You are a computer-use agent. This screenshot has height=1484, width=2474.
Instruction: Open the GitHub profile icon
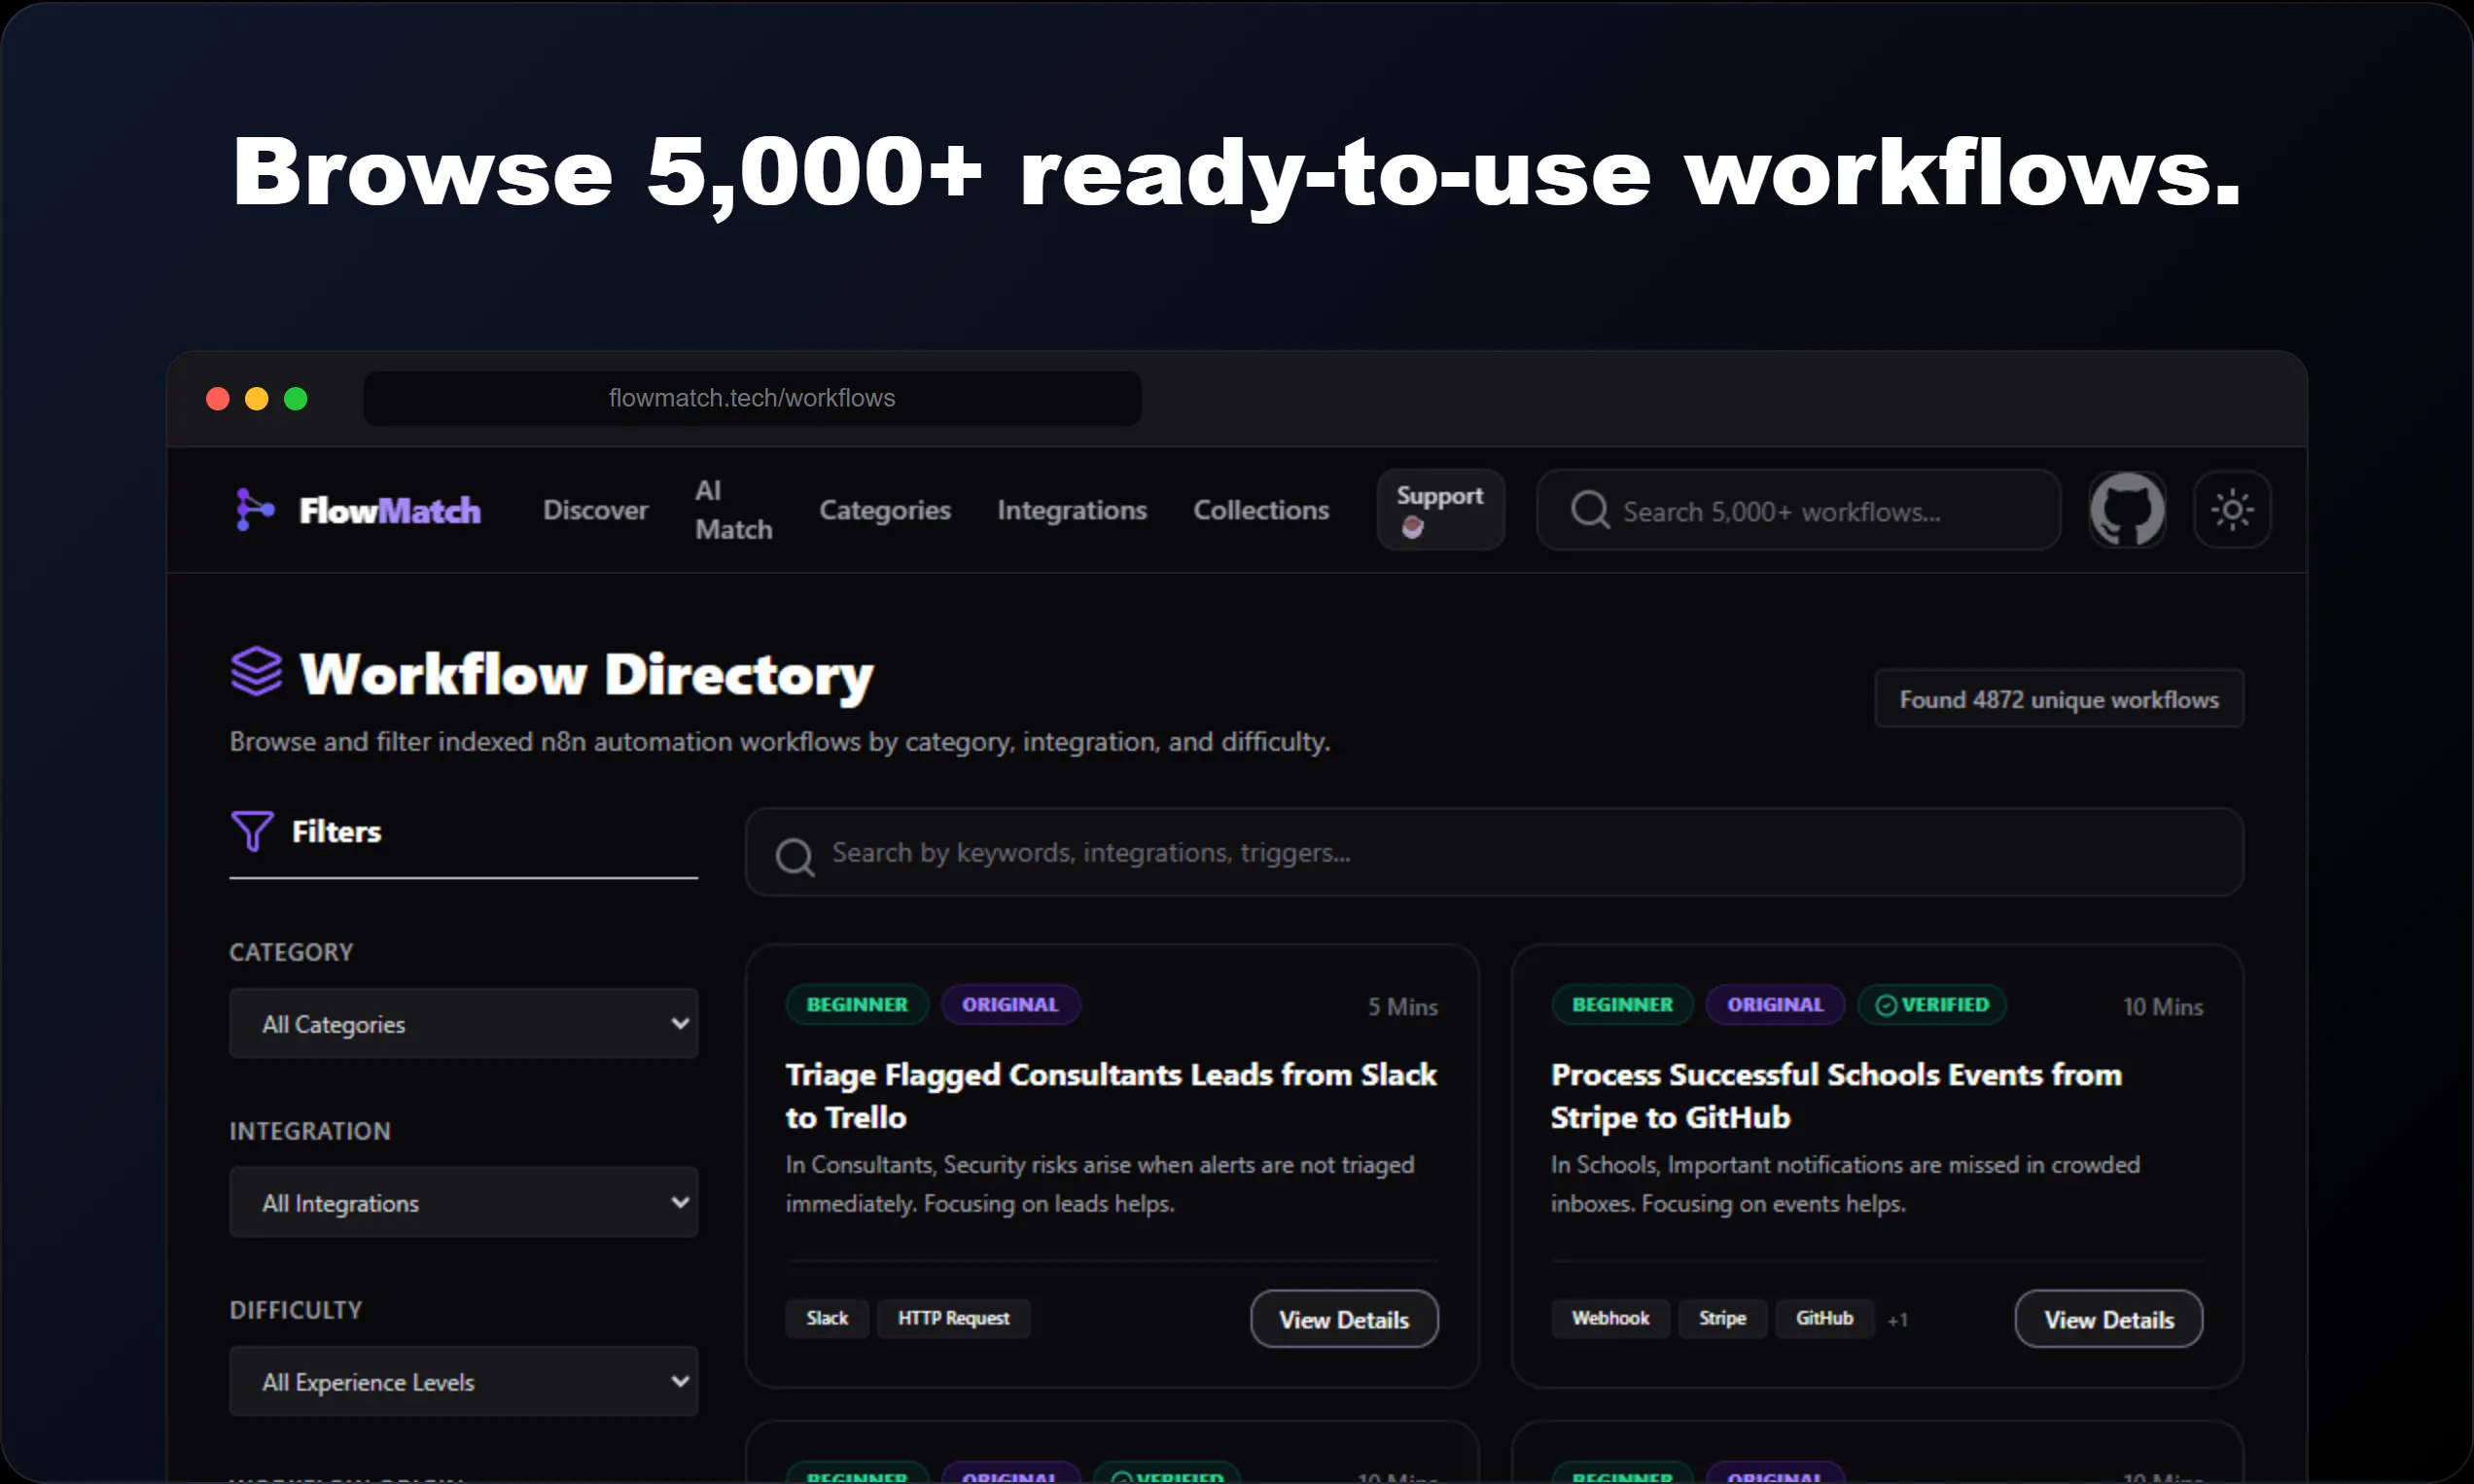2127,510
